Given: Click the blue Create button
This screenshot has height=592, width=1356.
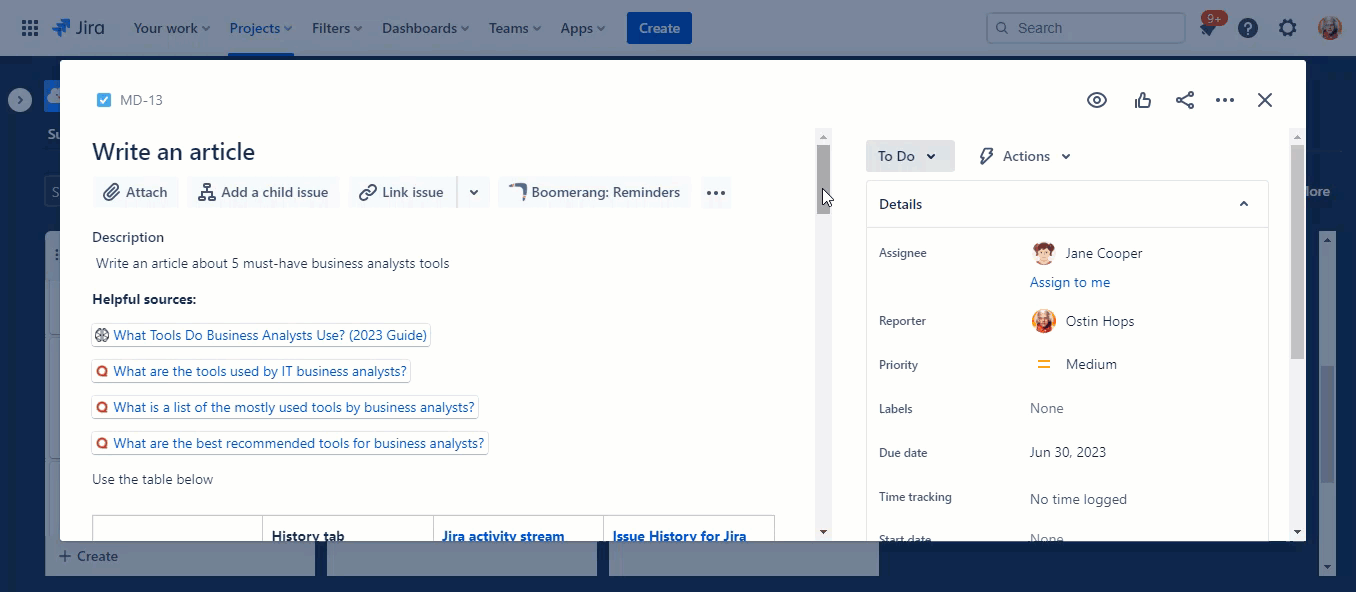Looking at the screenshot, I should click(x=659, y=28).
